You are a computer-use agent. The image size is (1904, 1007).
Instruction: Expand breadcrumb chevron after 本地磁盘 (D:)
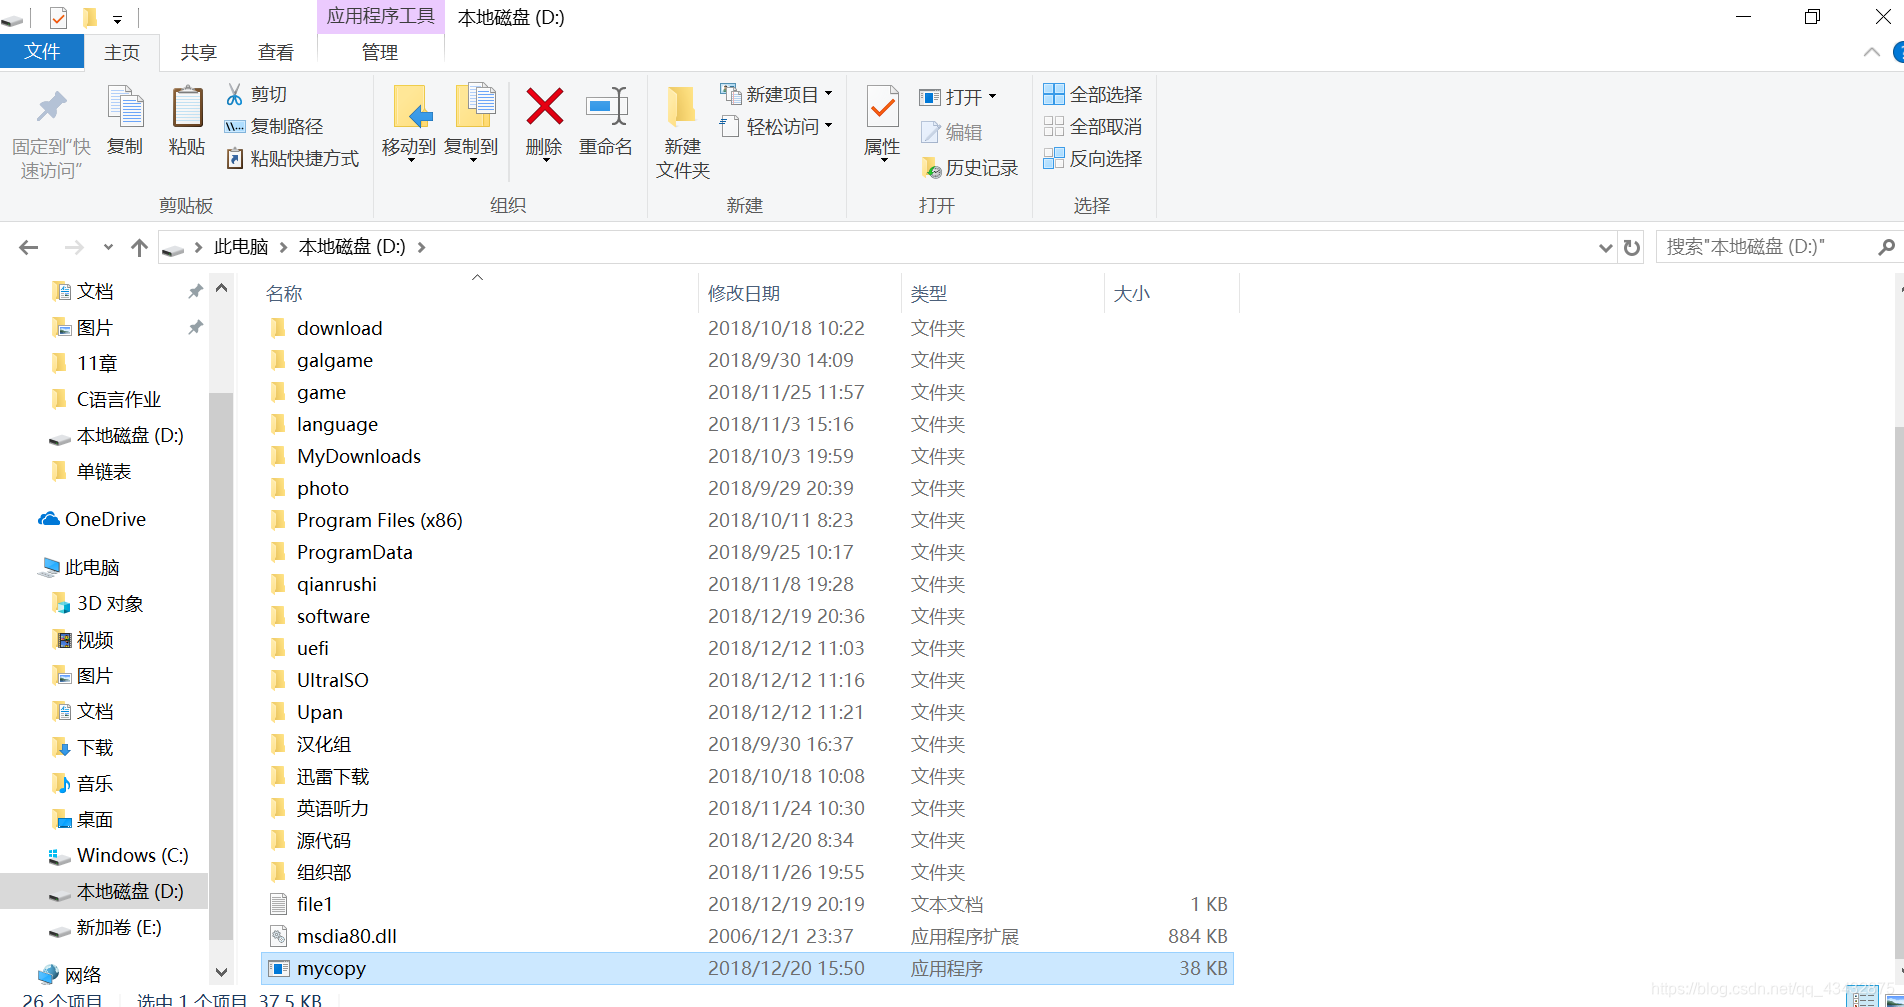(x=421, y=247)
